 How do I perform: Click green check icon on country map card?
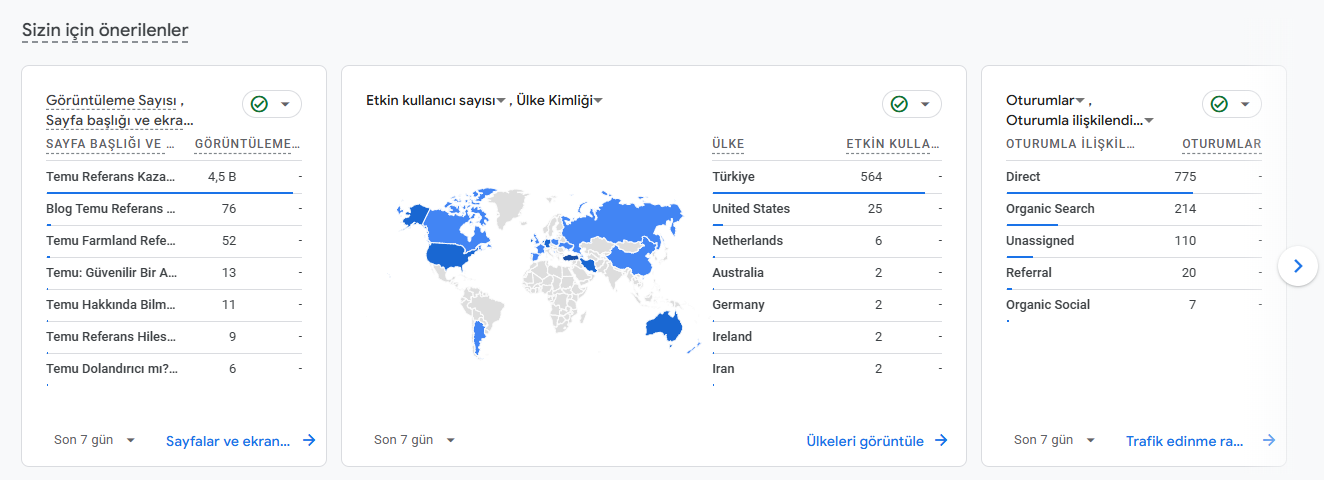[899, 104]
